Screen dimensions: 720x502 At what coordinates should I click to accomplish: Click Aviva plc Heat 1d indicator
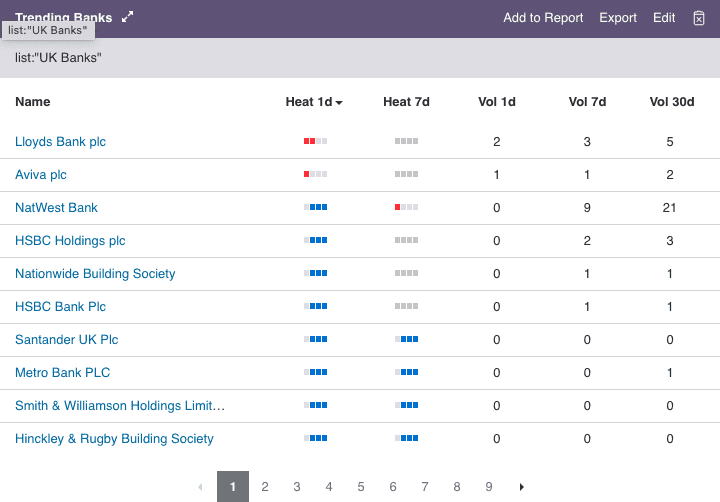[315, 174]
